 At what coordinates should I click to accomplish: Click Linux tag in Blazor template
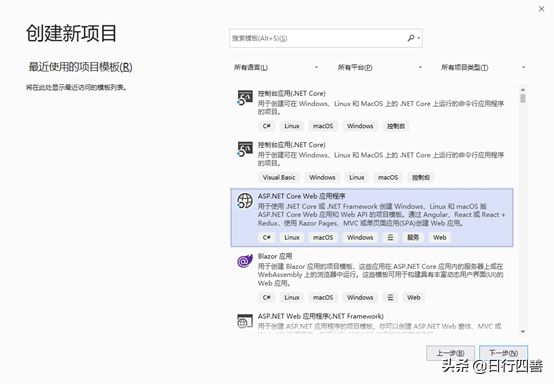pos(292,297)
